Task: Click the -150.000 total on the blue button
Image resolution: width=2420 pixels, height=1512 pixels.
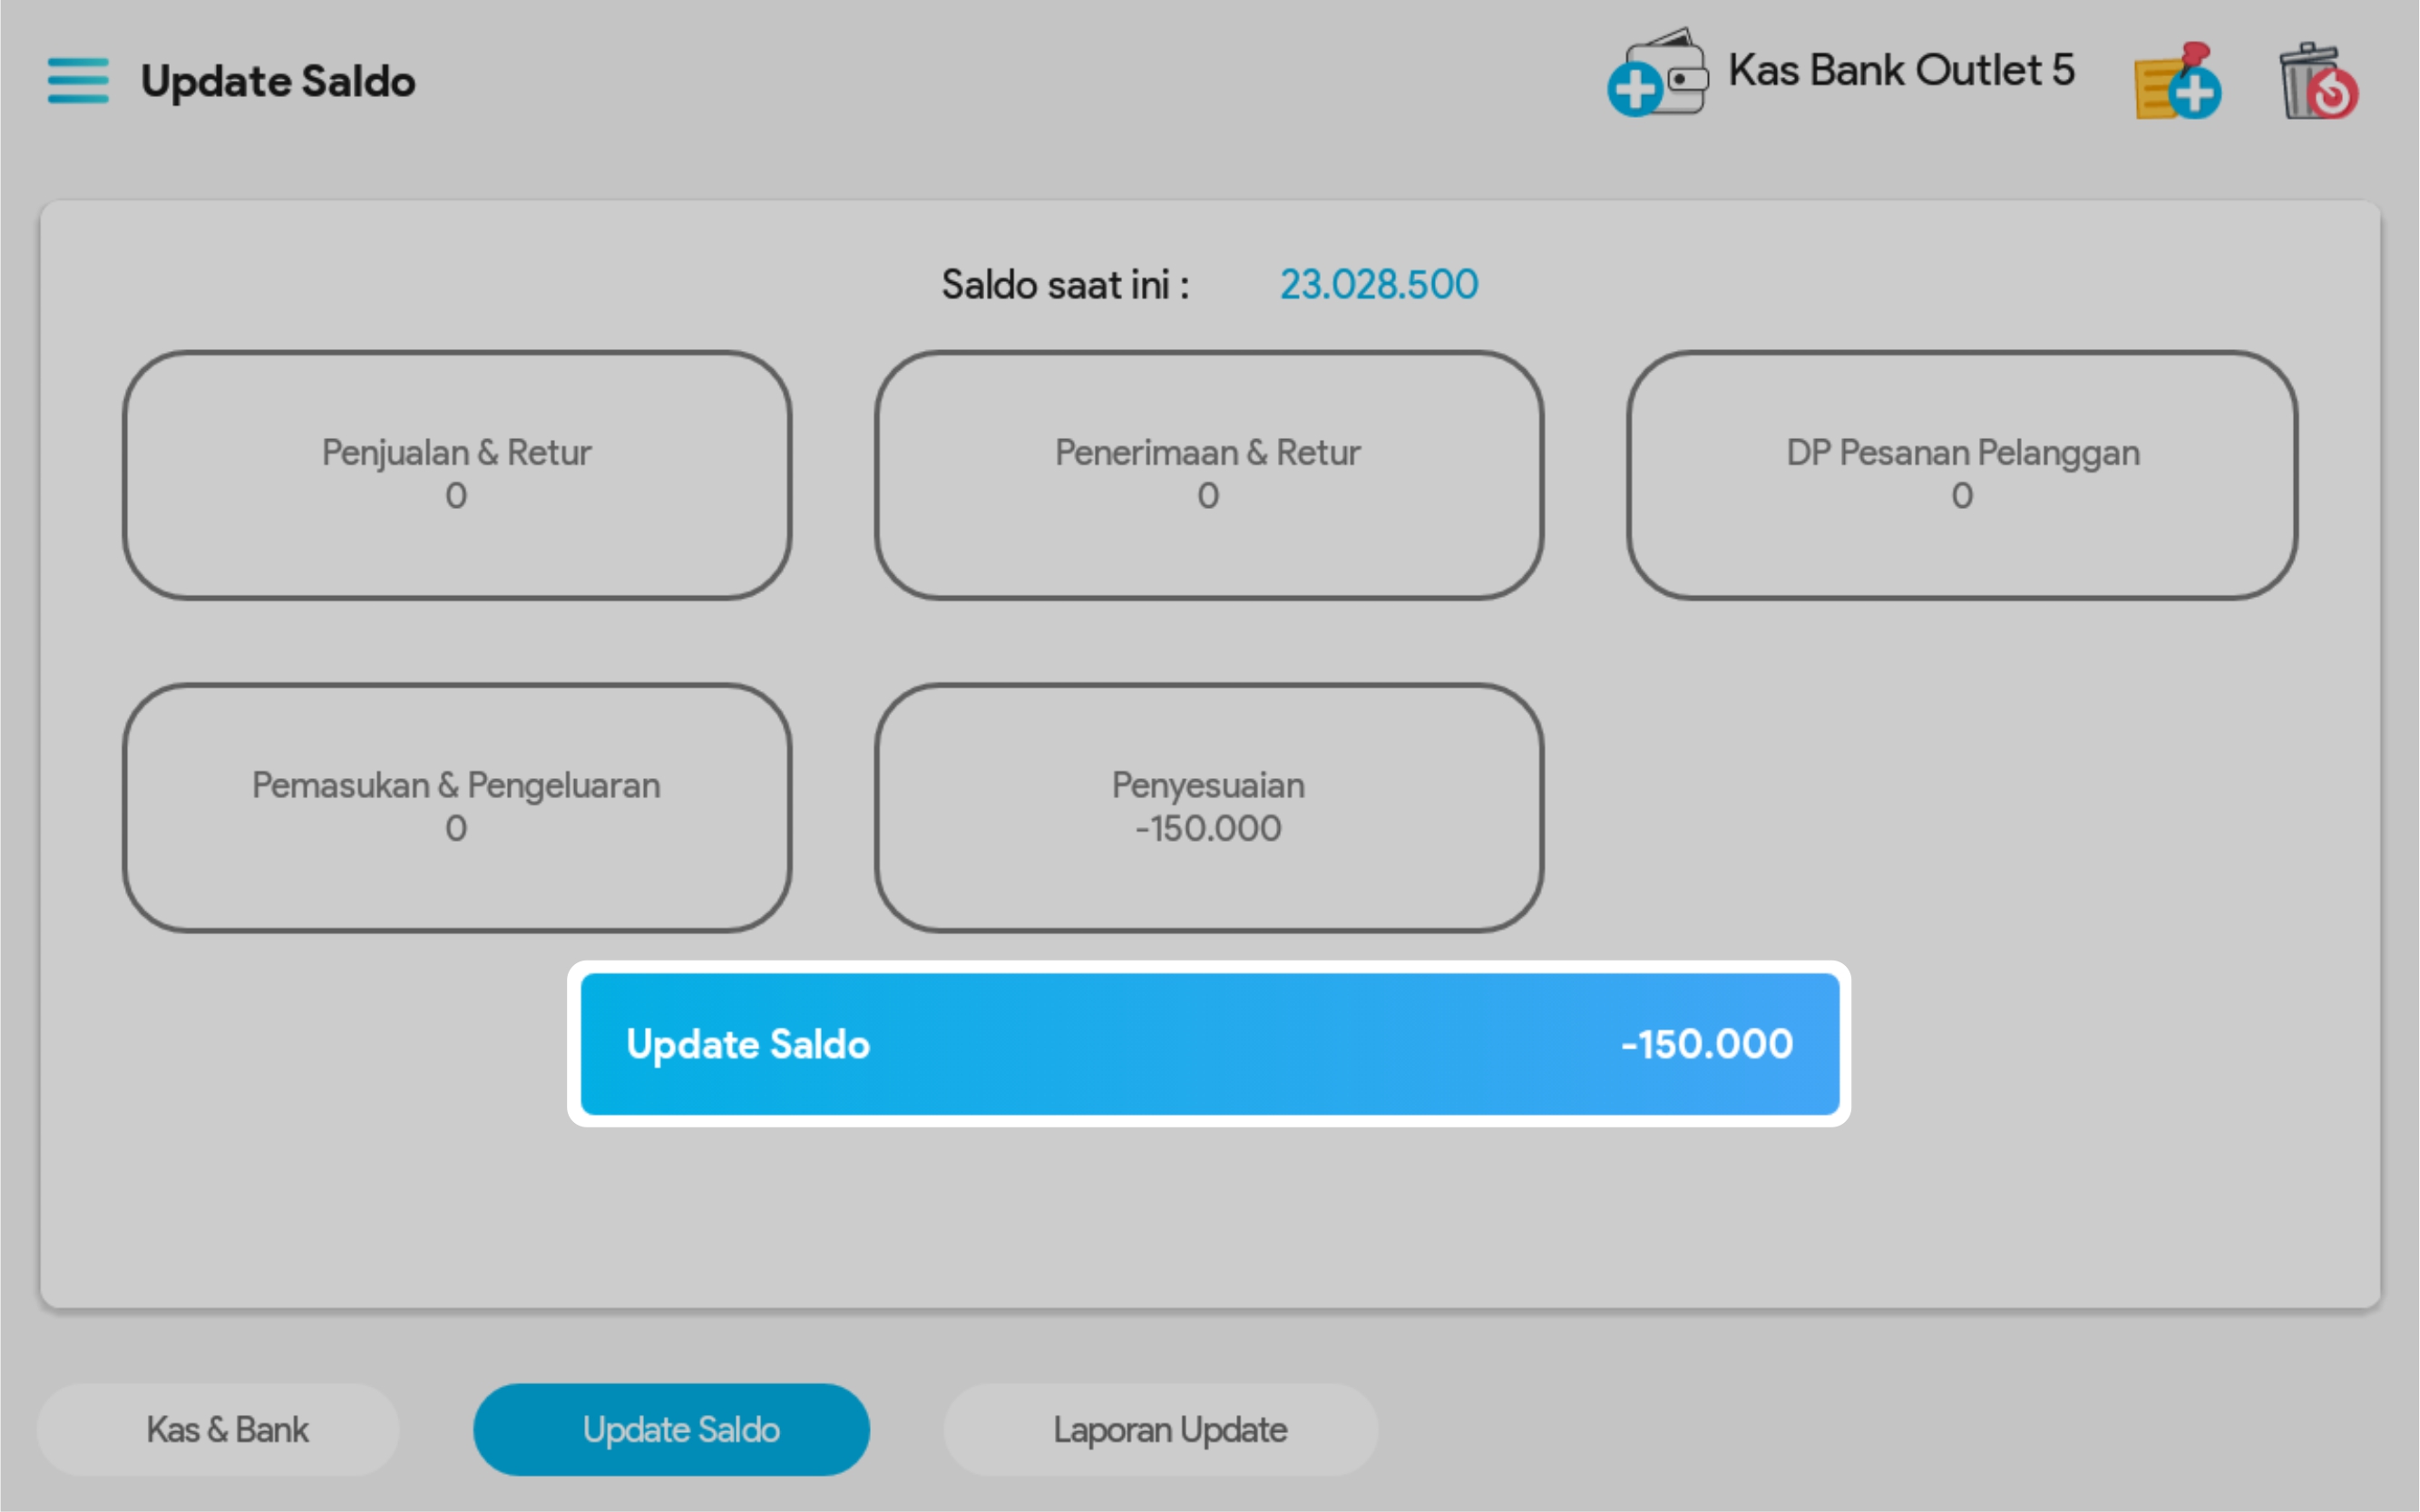Action: (x=1707, y=1044)
